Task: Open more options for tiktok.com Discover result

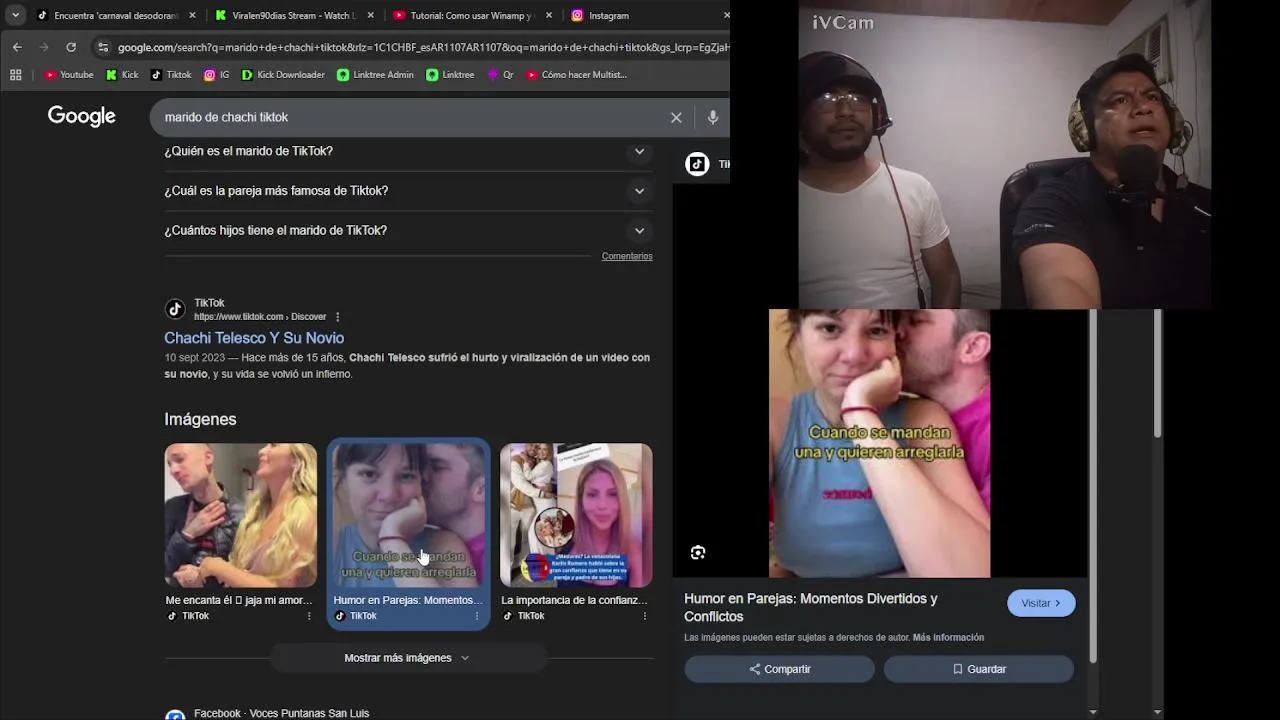Action: pyautogui.click(x=338, y=317)
